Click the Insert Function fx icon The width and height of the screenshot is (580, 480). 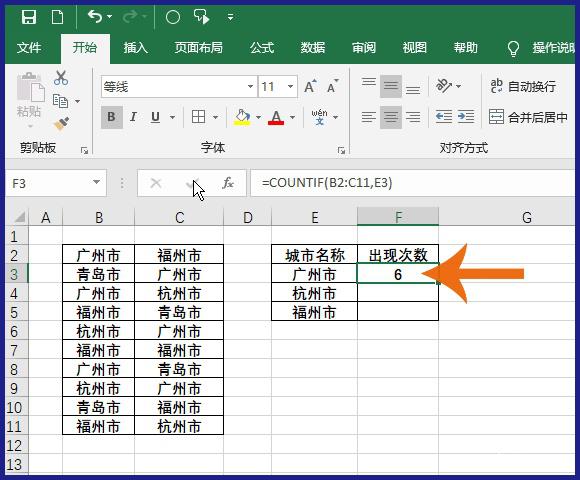228,183
